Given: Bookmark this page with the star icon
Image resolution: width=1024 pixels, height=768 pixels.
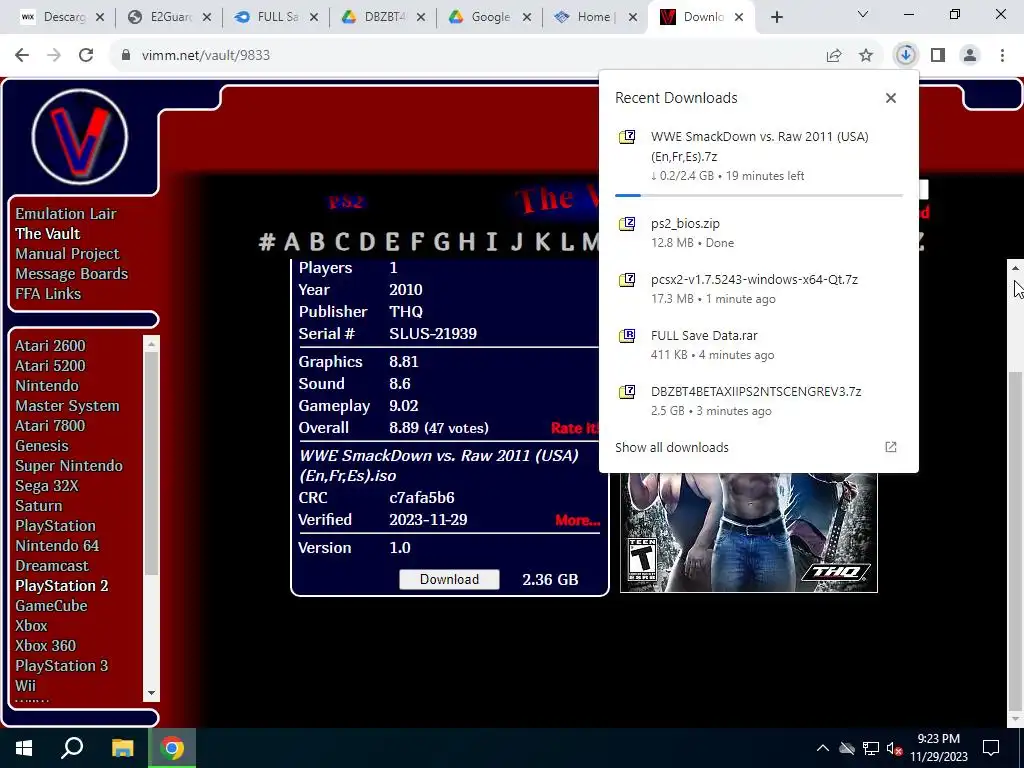Looking at the screenshot, I should pos(866,56).
